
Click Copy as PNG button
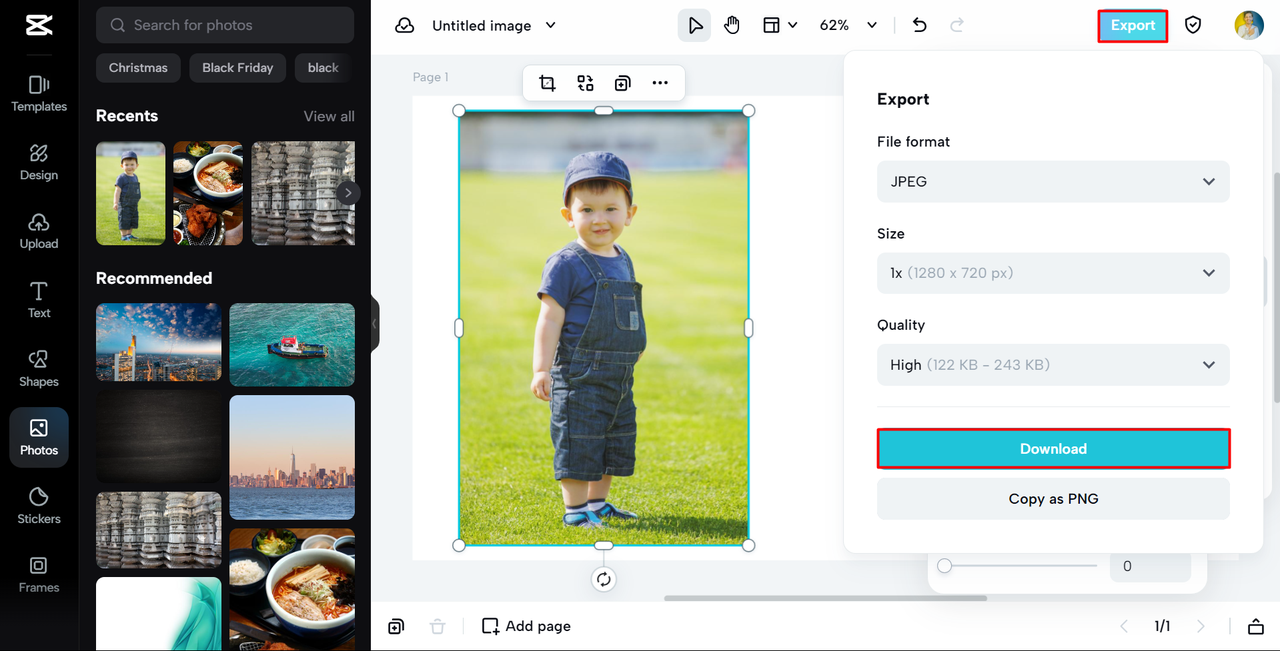[1053, 499]
